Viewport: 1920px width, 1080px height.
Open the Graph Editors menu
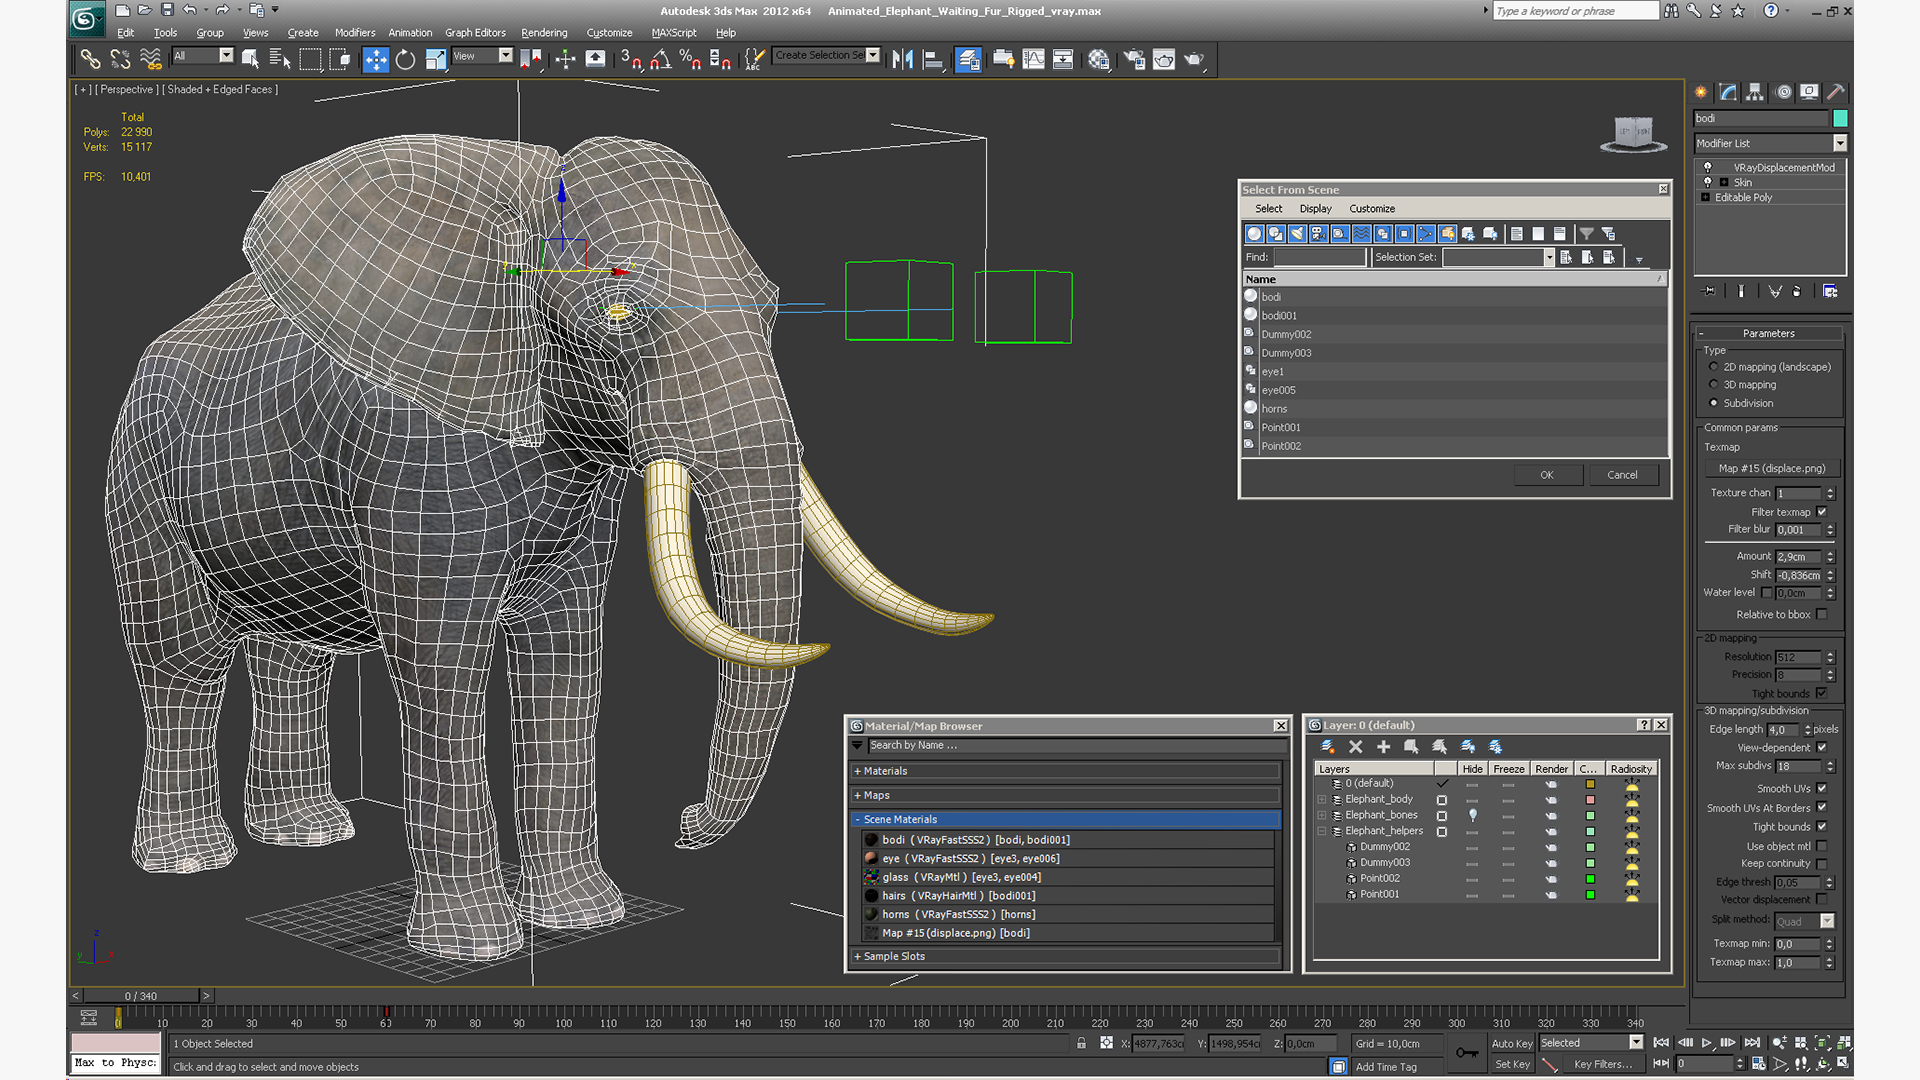point(475,32)
